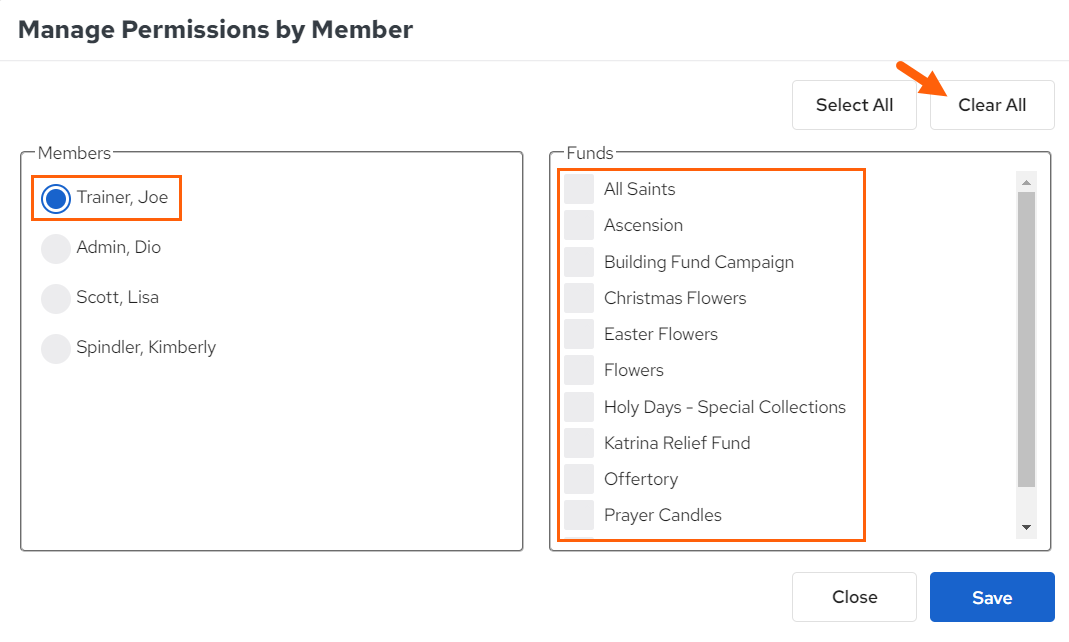Viewport: 1069px width, 642px height.
Task: Select Scott, Lisa as the member
Action: (56, 299)
